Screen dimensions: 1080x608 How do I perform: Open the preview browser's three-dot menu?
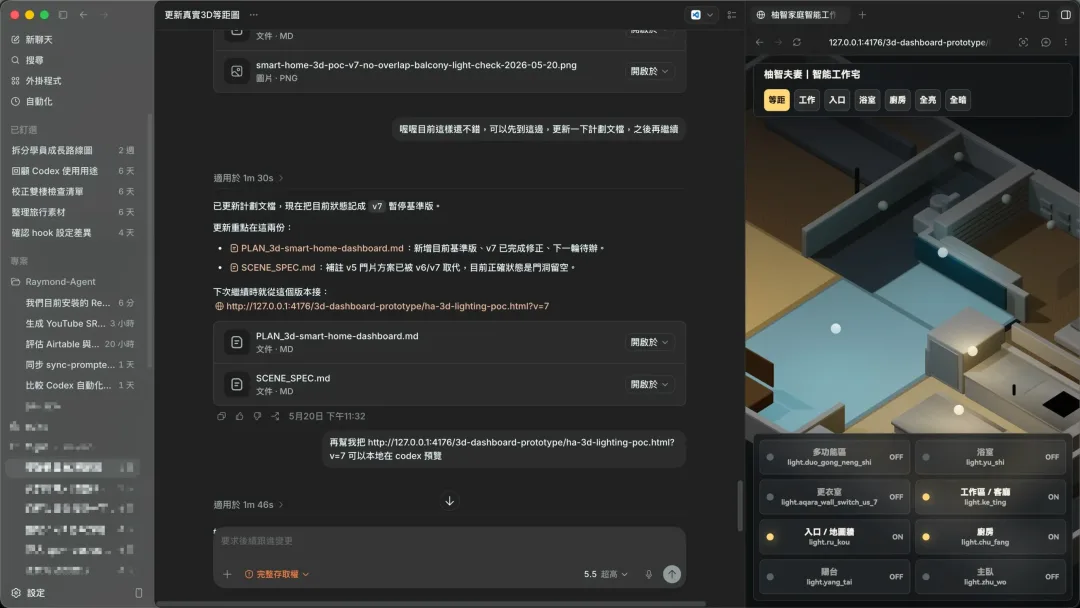(x=1066, y=42)
